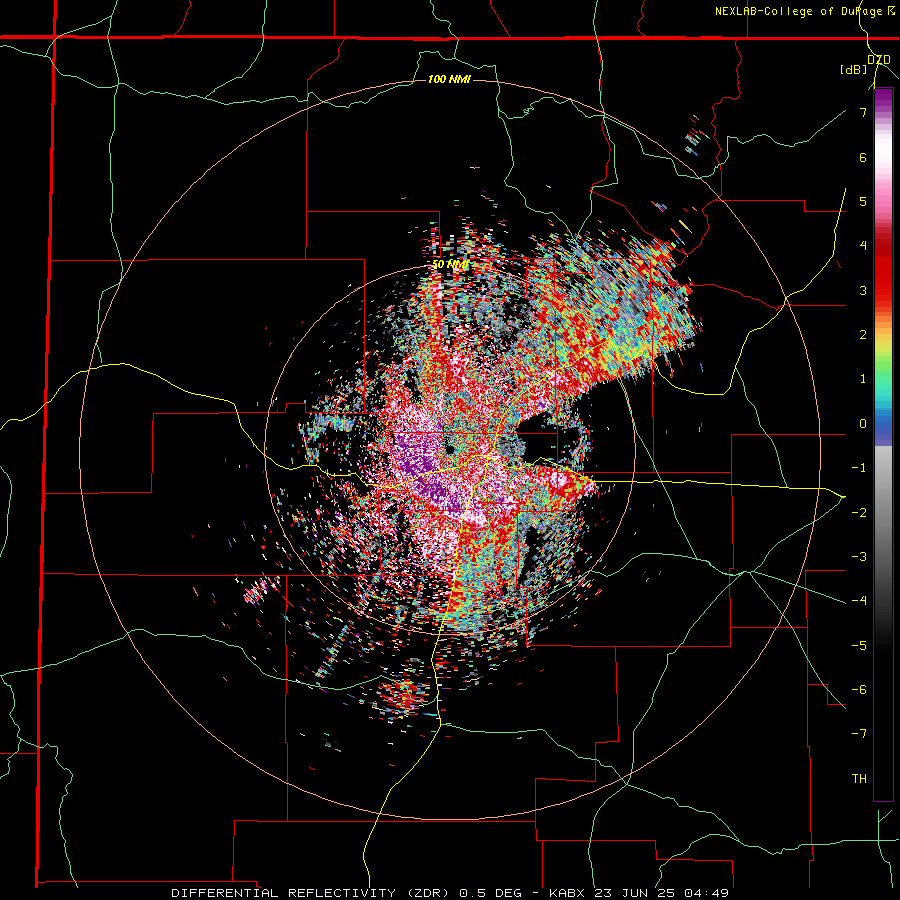
Task: Click the -4 dB value on color scale
Action: pos(859,601)
